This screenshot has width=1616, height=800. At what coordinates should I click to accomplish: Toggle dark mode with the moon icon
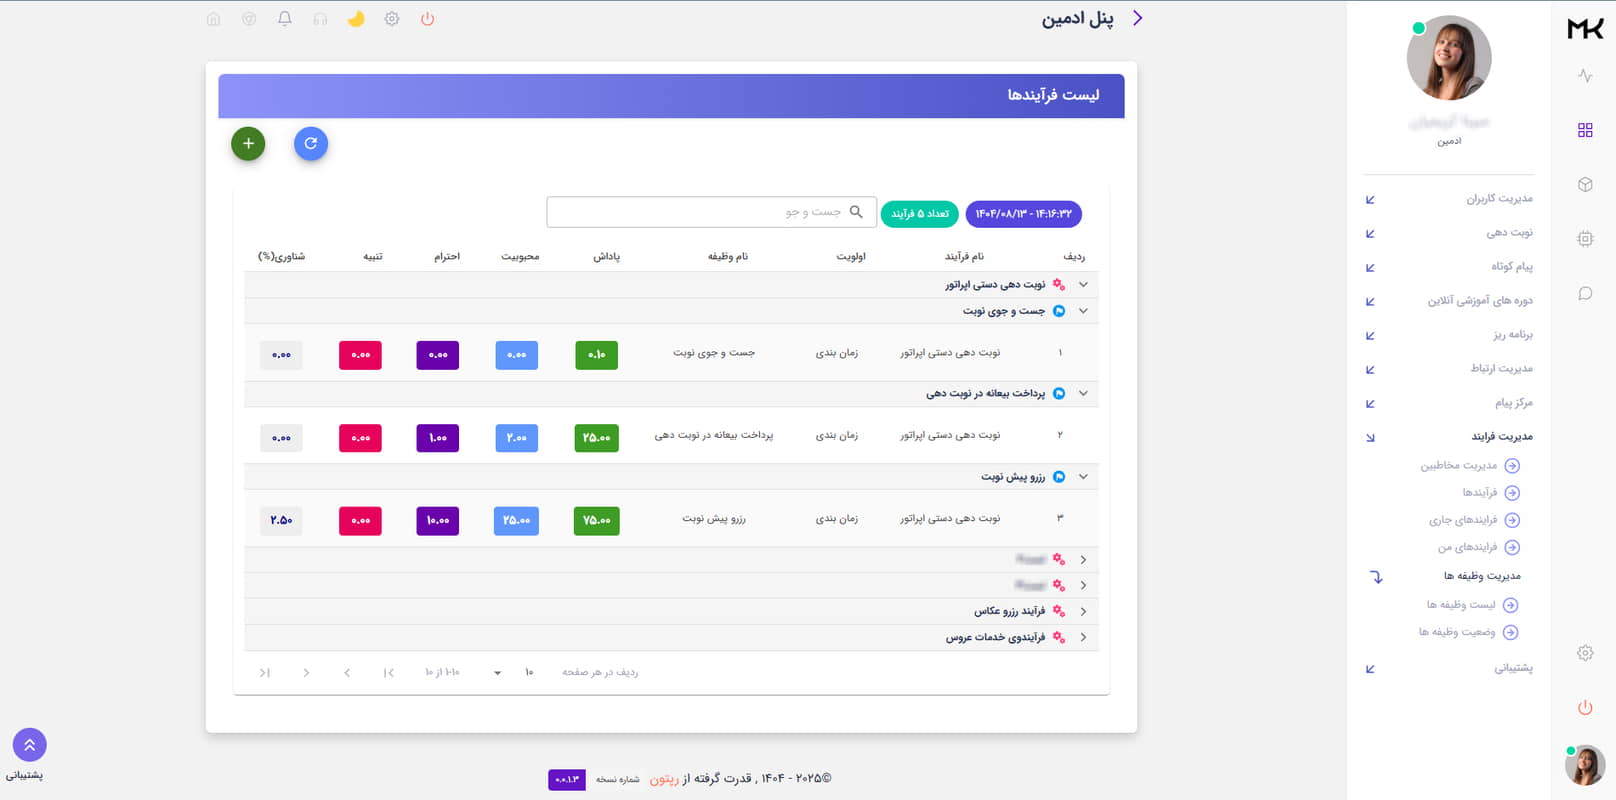coord(356,19)
